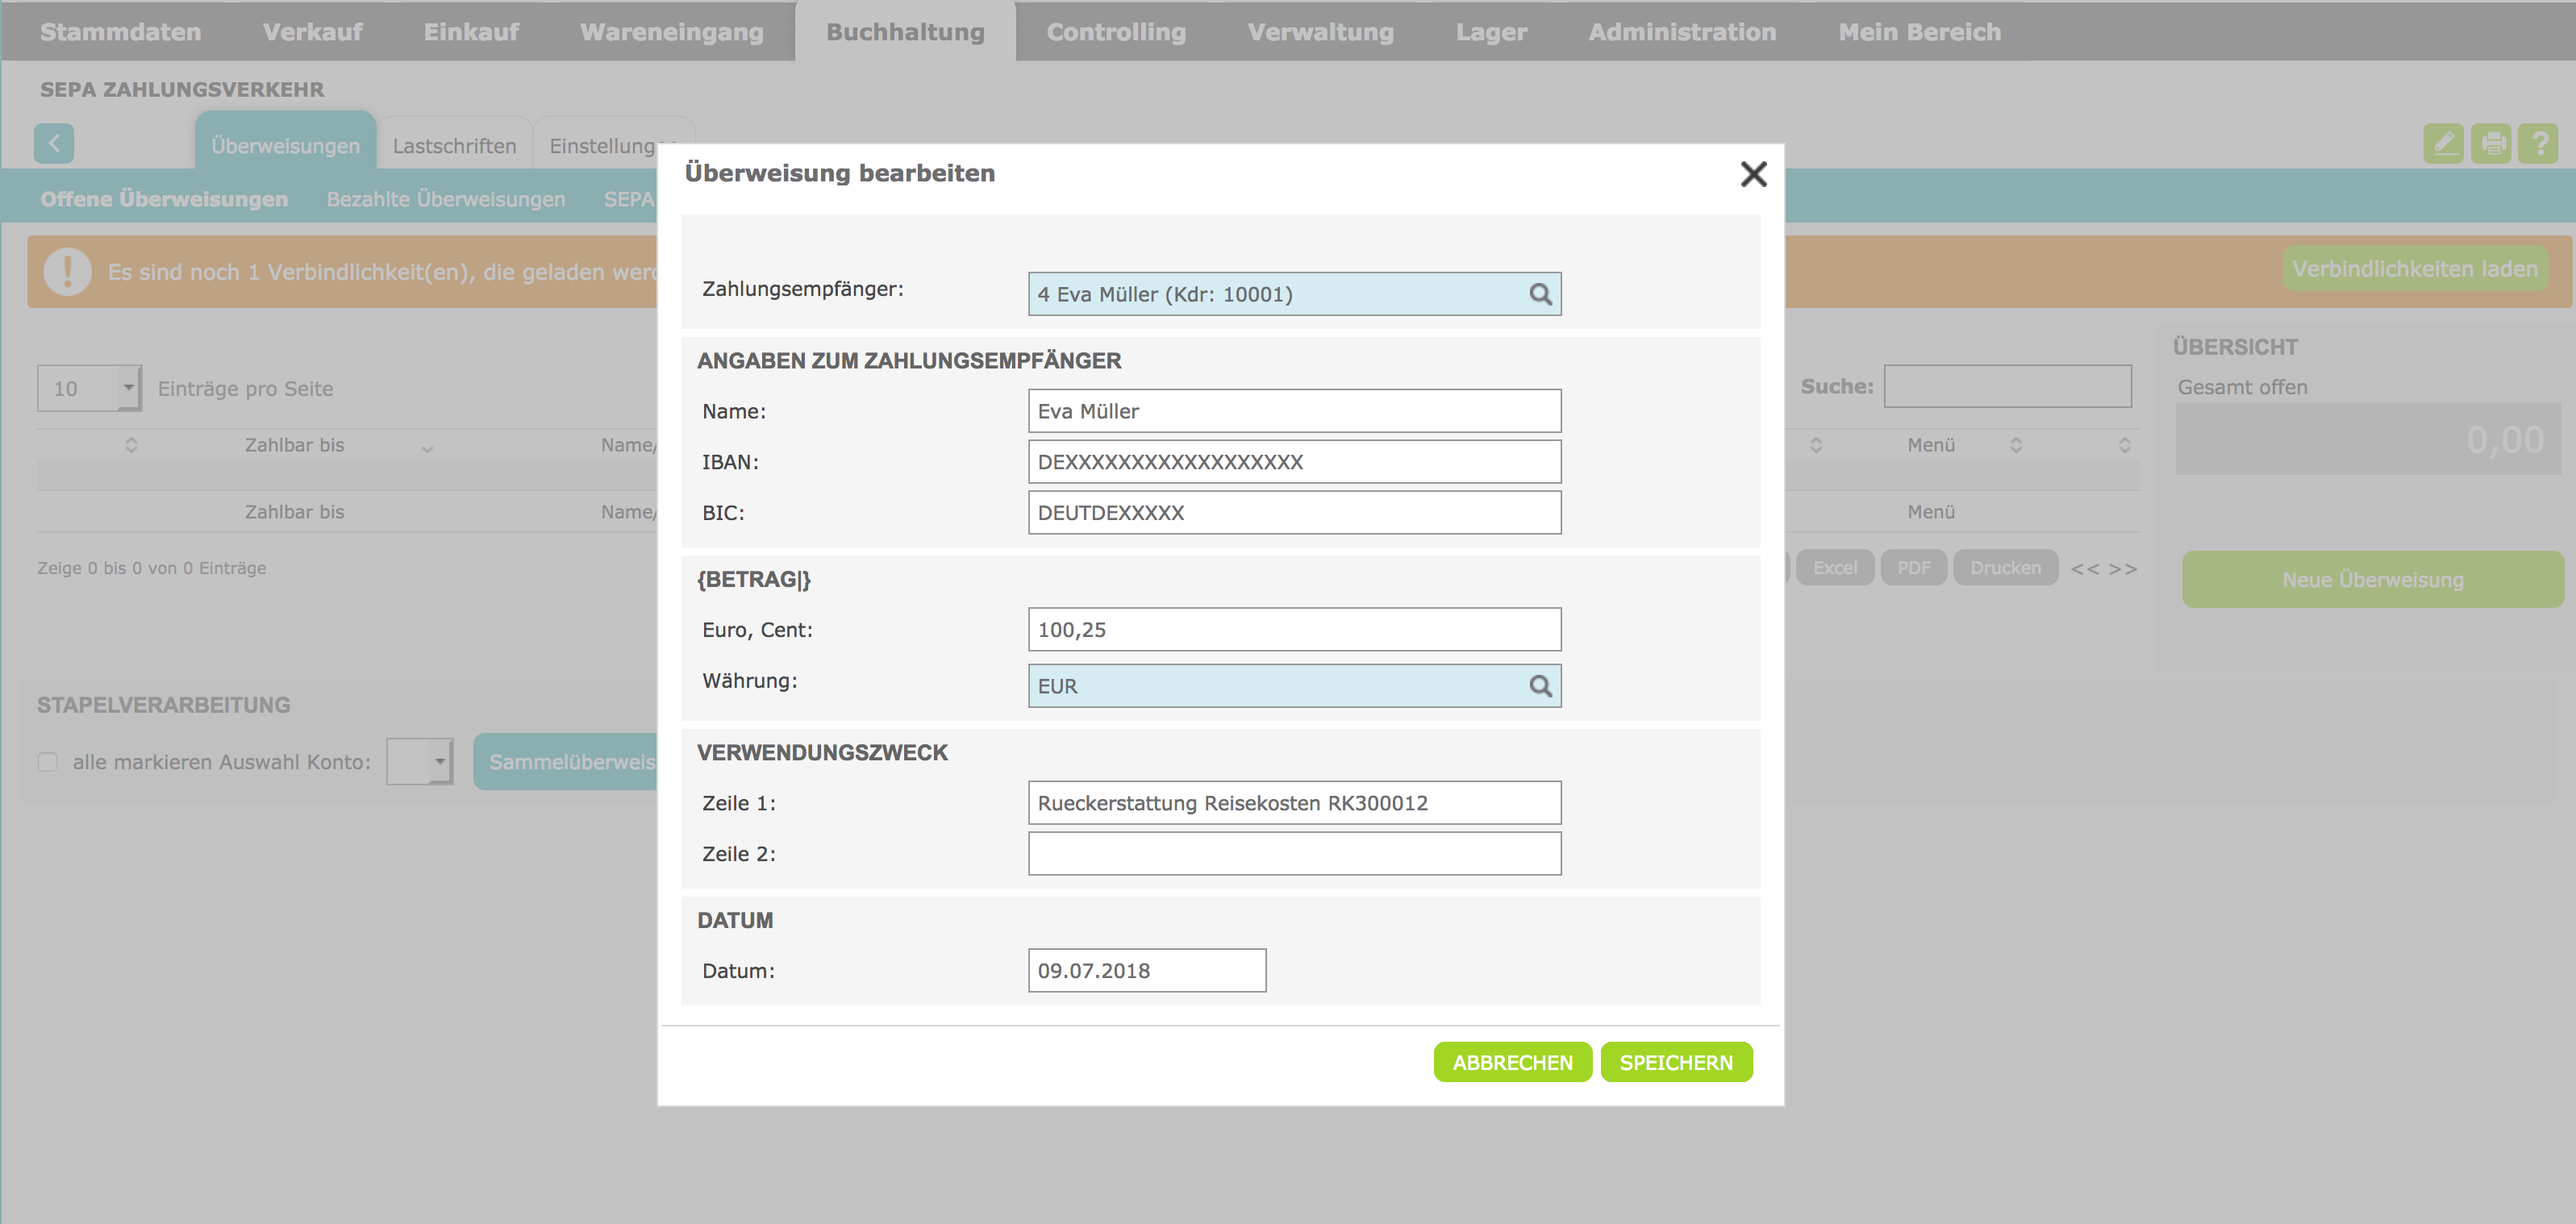
Task: Click the SPEICHERN button
Action: pos(1676,1062)
